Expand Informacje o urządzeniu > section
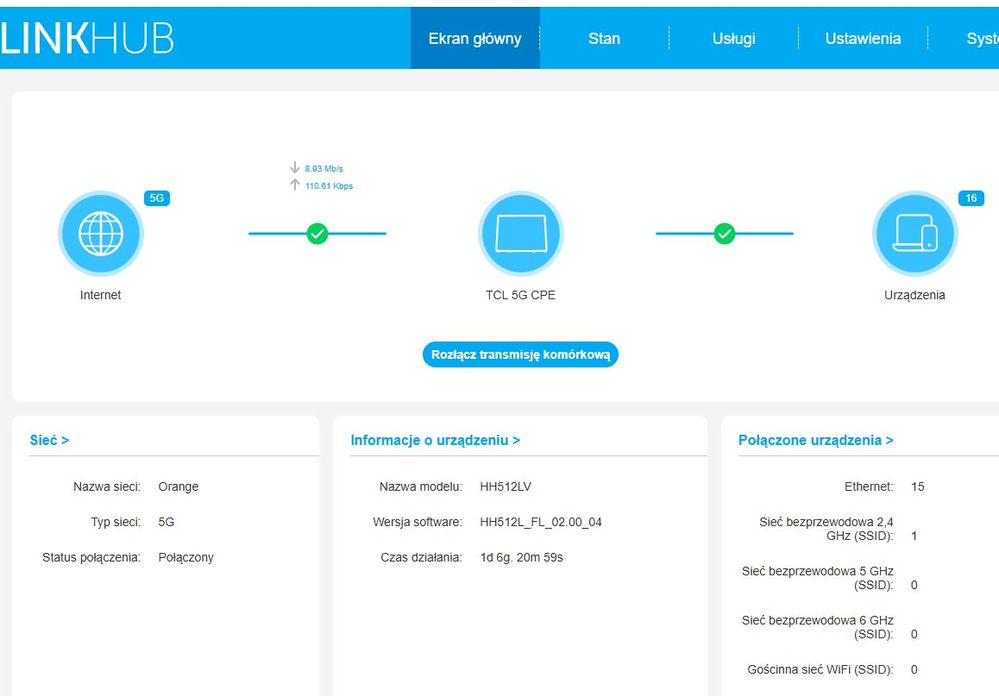 (435, 440)
